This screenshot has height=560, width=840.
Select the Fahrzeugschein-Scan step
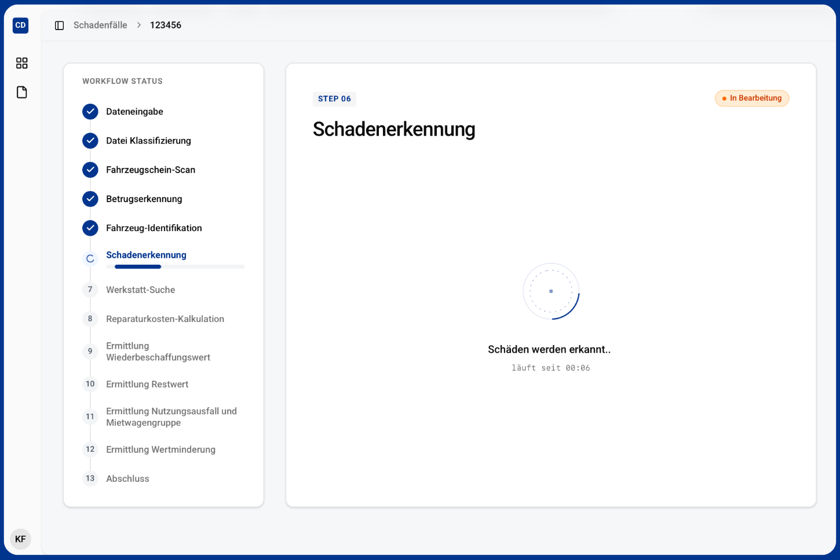click(x=151, y=169)
